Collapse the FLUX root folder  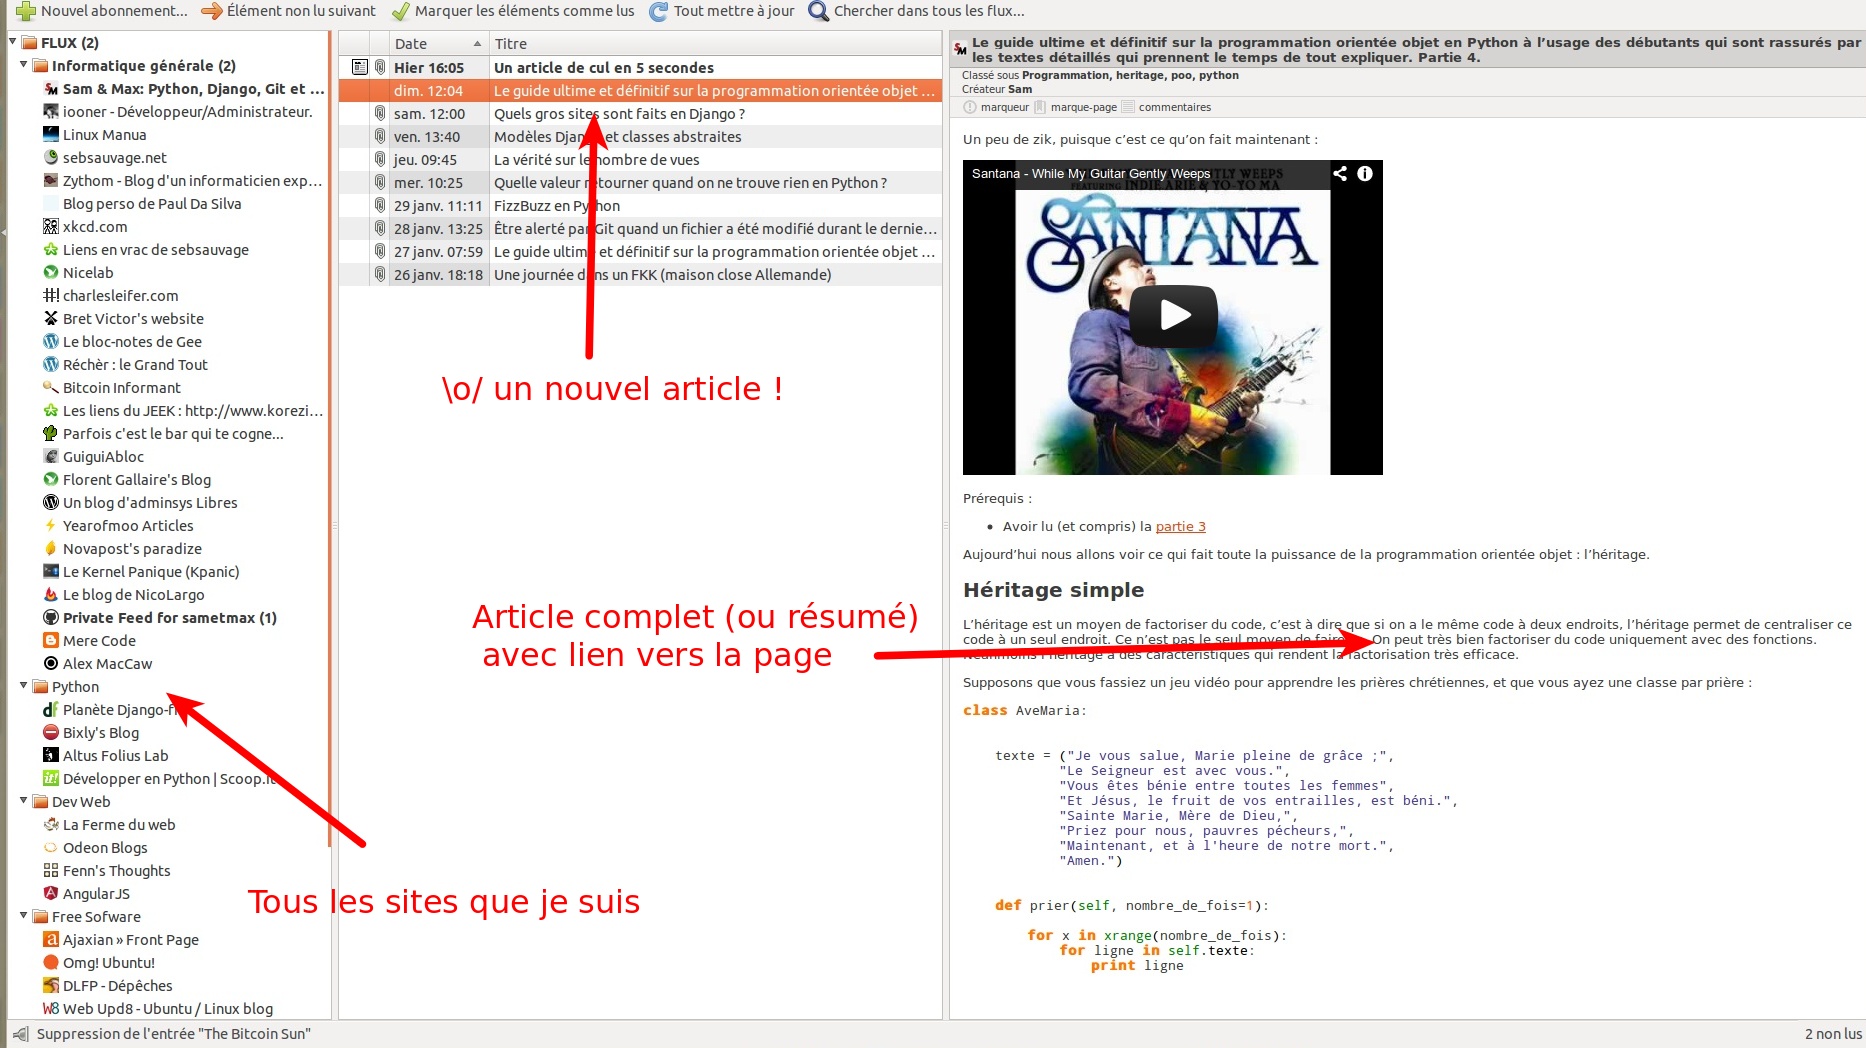click(x=12, y=42)
